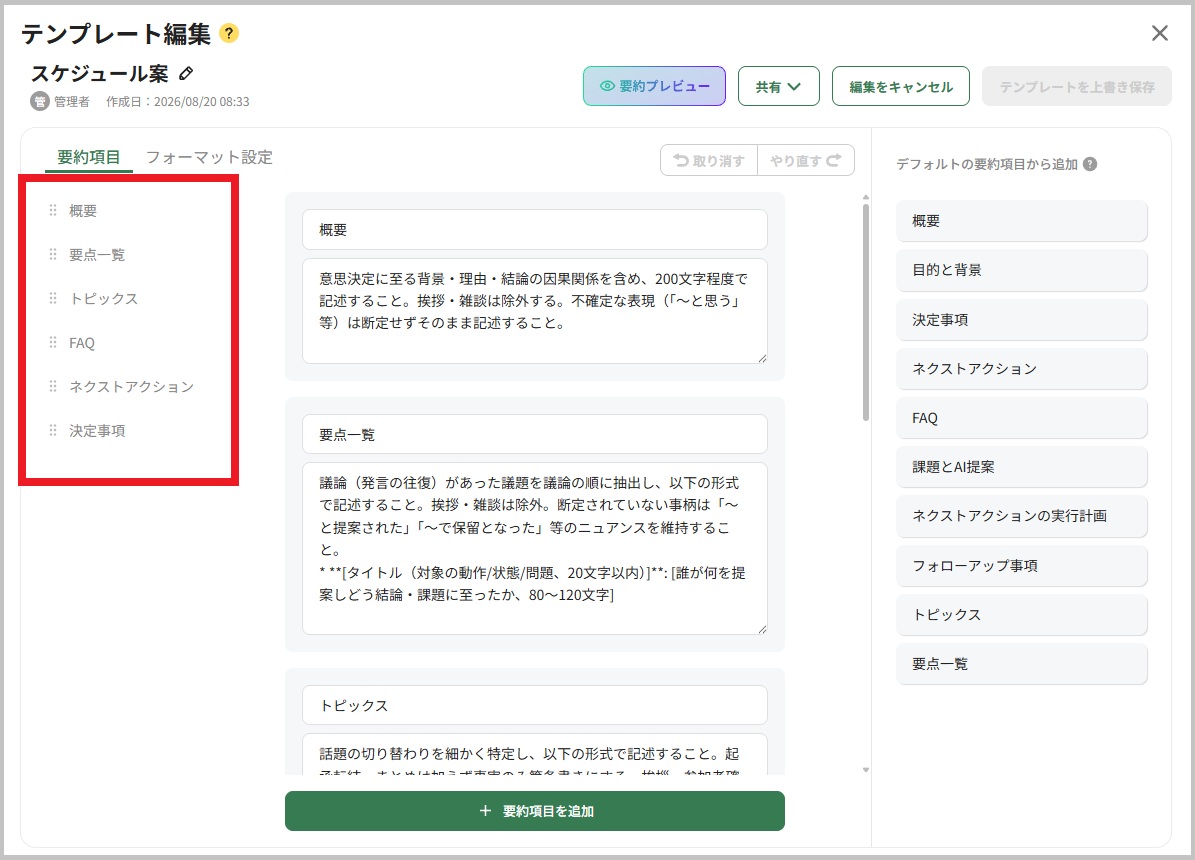Viewport: 1195px width, 860px height.
Task: Click the resize grip of 要点一覧 text area
Action: [761, 629]
